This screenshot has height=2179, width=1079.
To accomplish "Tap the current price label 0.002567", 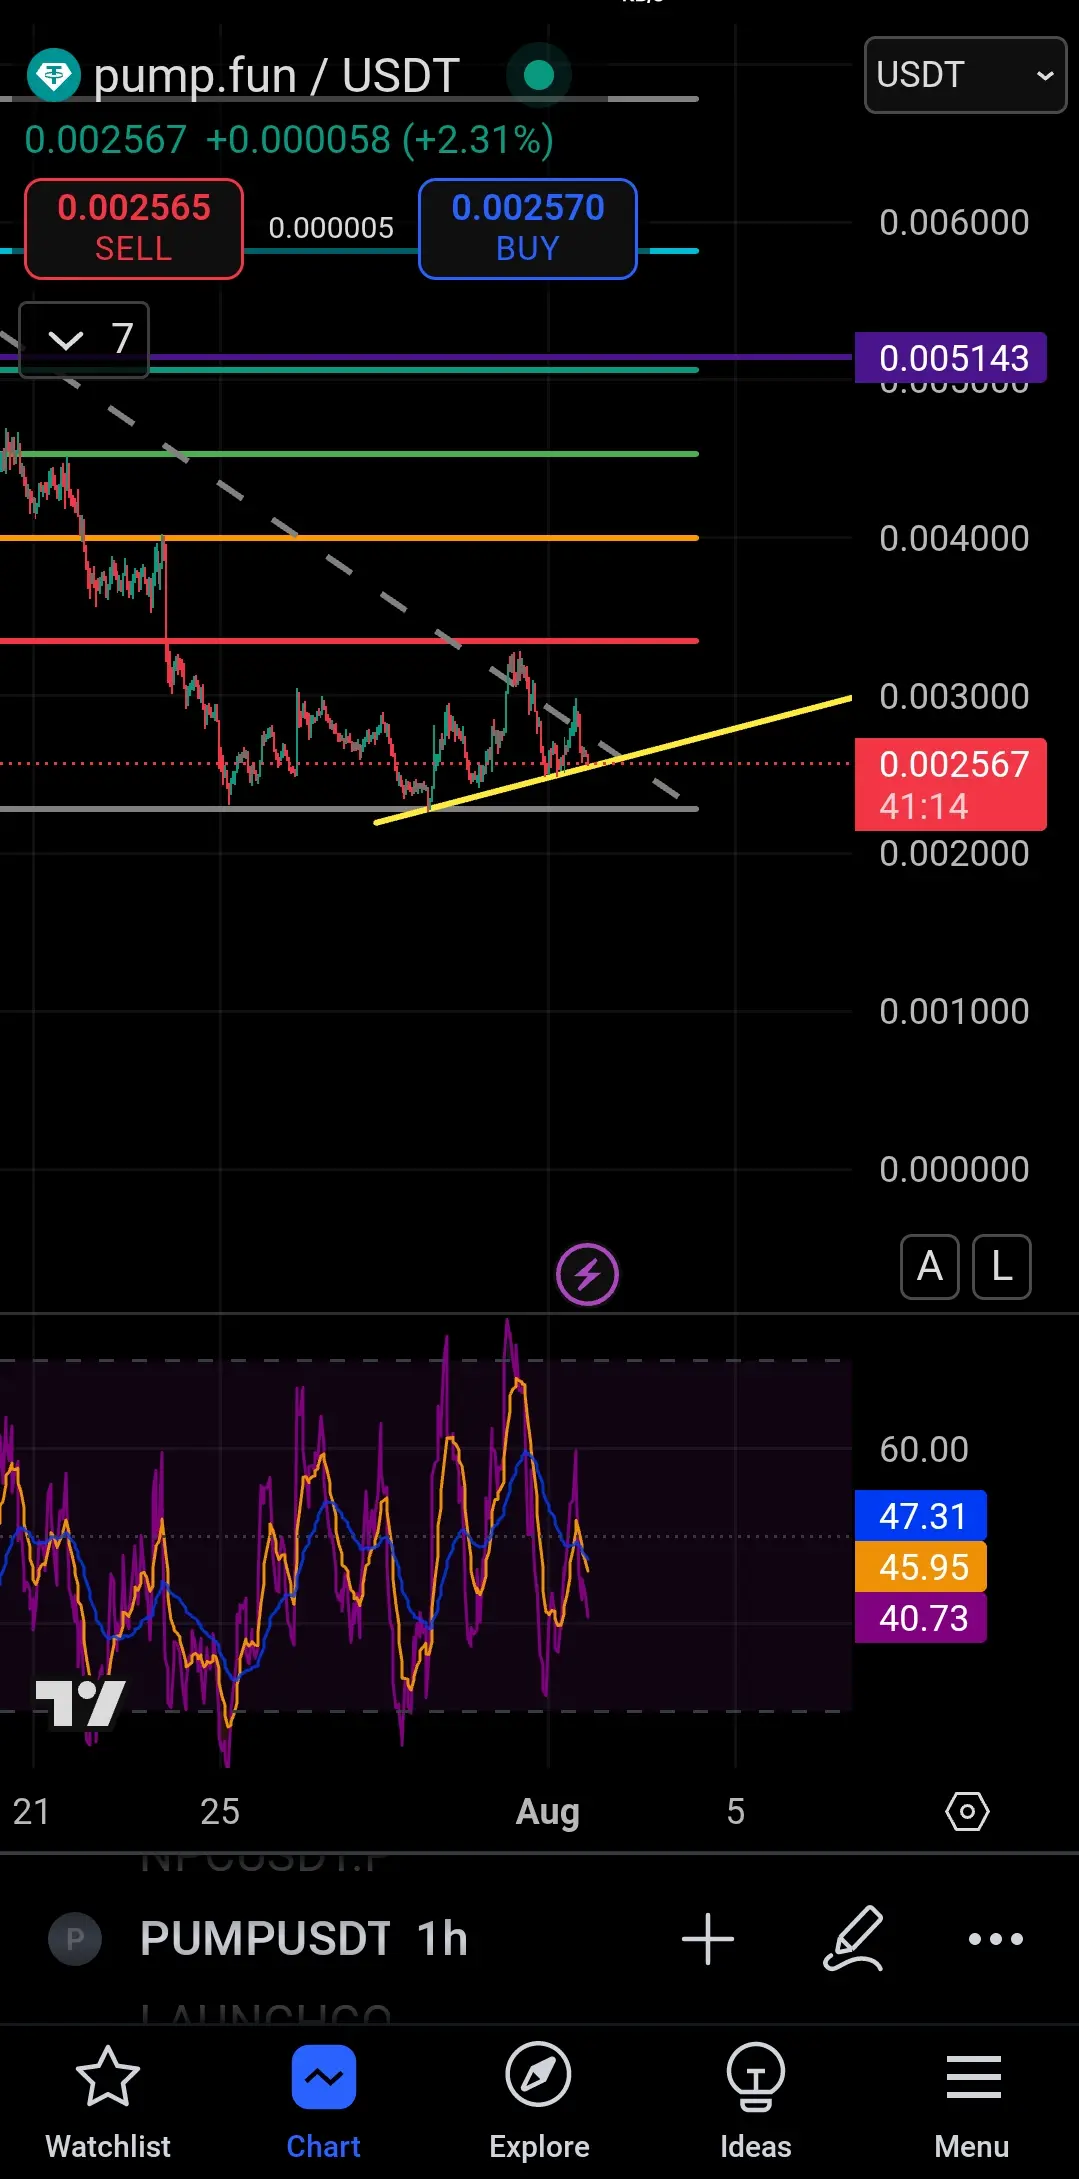I will (x=951, y=784).
